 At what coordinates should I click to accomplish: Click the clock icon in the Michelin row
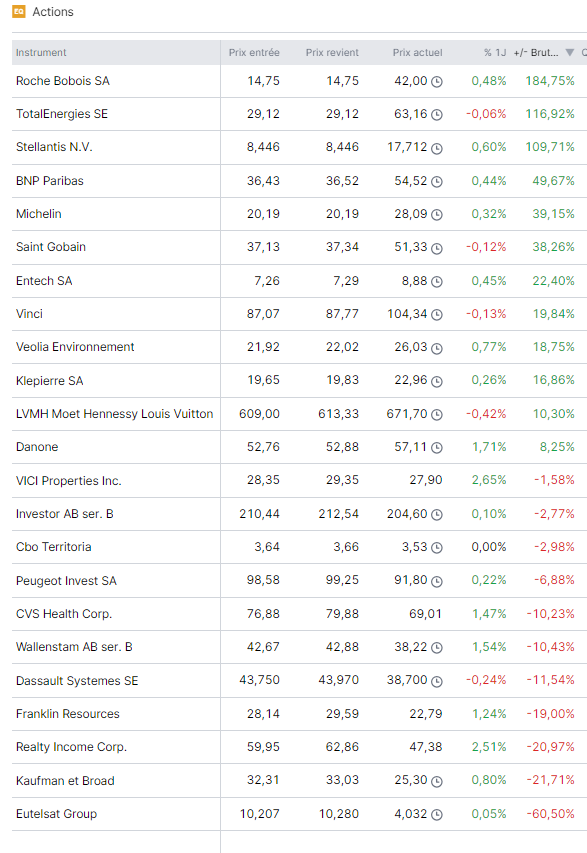(x=436, y=215)
